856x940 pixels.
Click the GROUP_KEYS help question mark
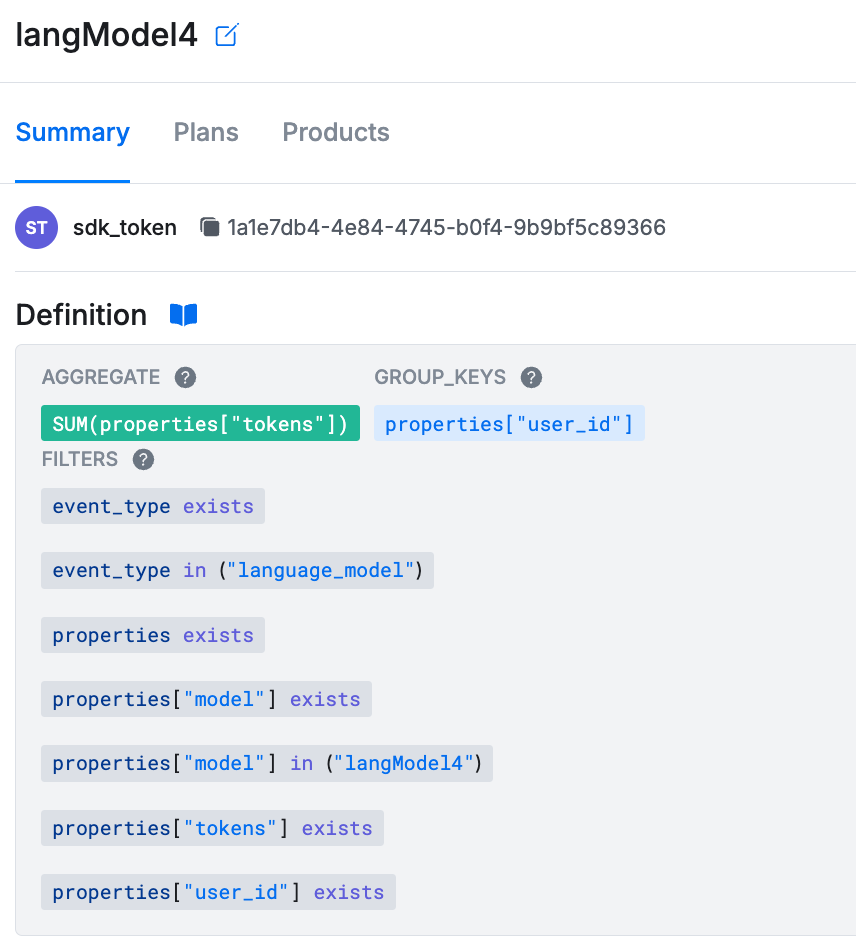pos(531,378)
